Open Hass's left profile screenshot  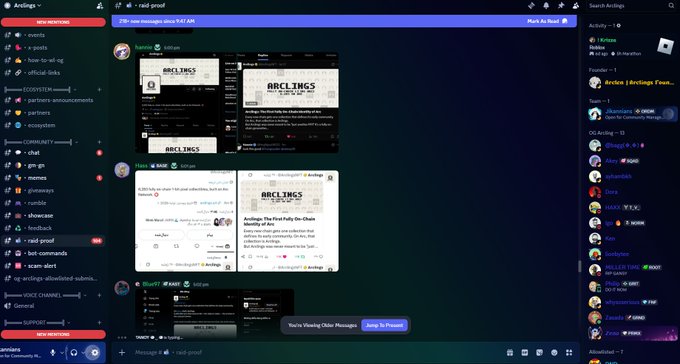(x=186, y=221)
